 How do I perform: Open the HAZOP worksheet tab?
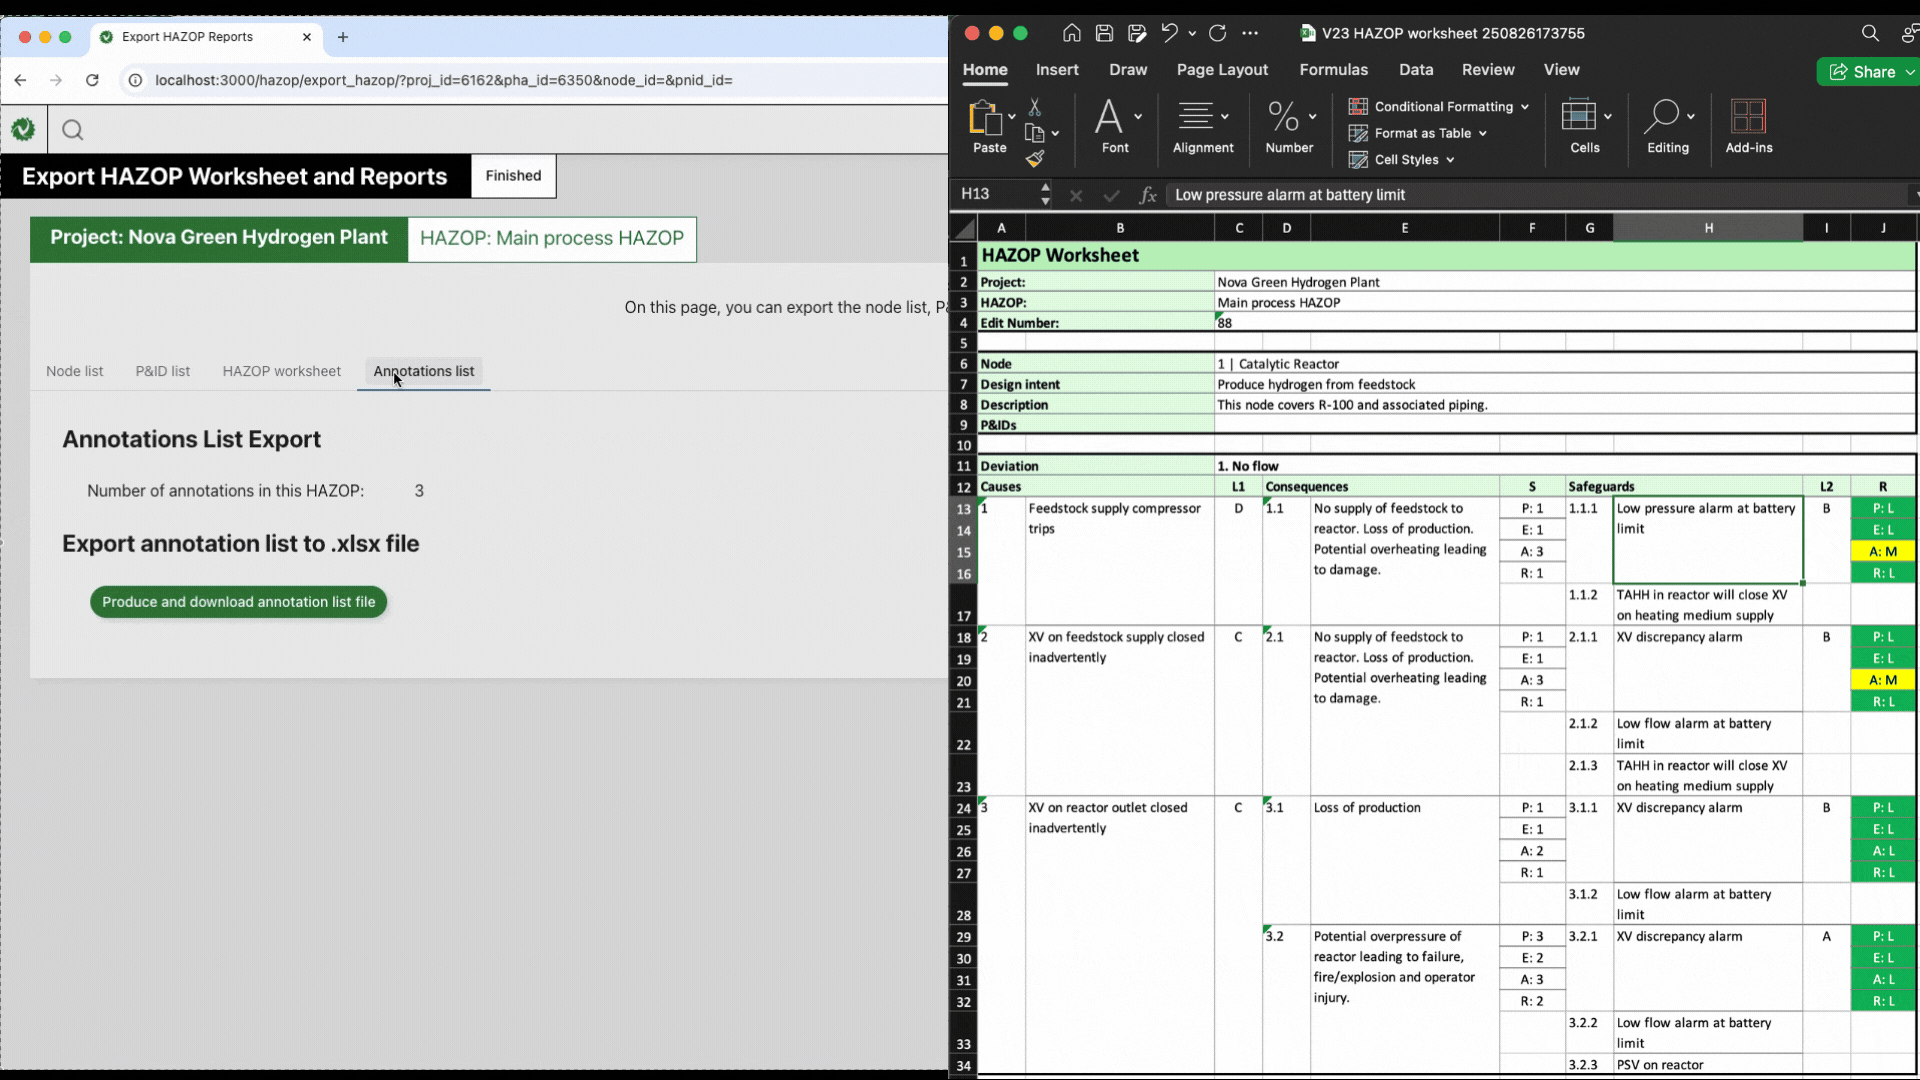[x=281, y=371]
